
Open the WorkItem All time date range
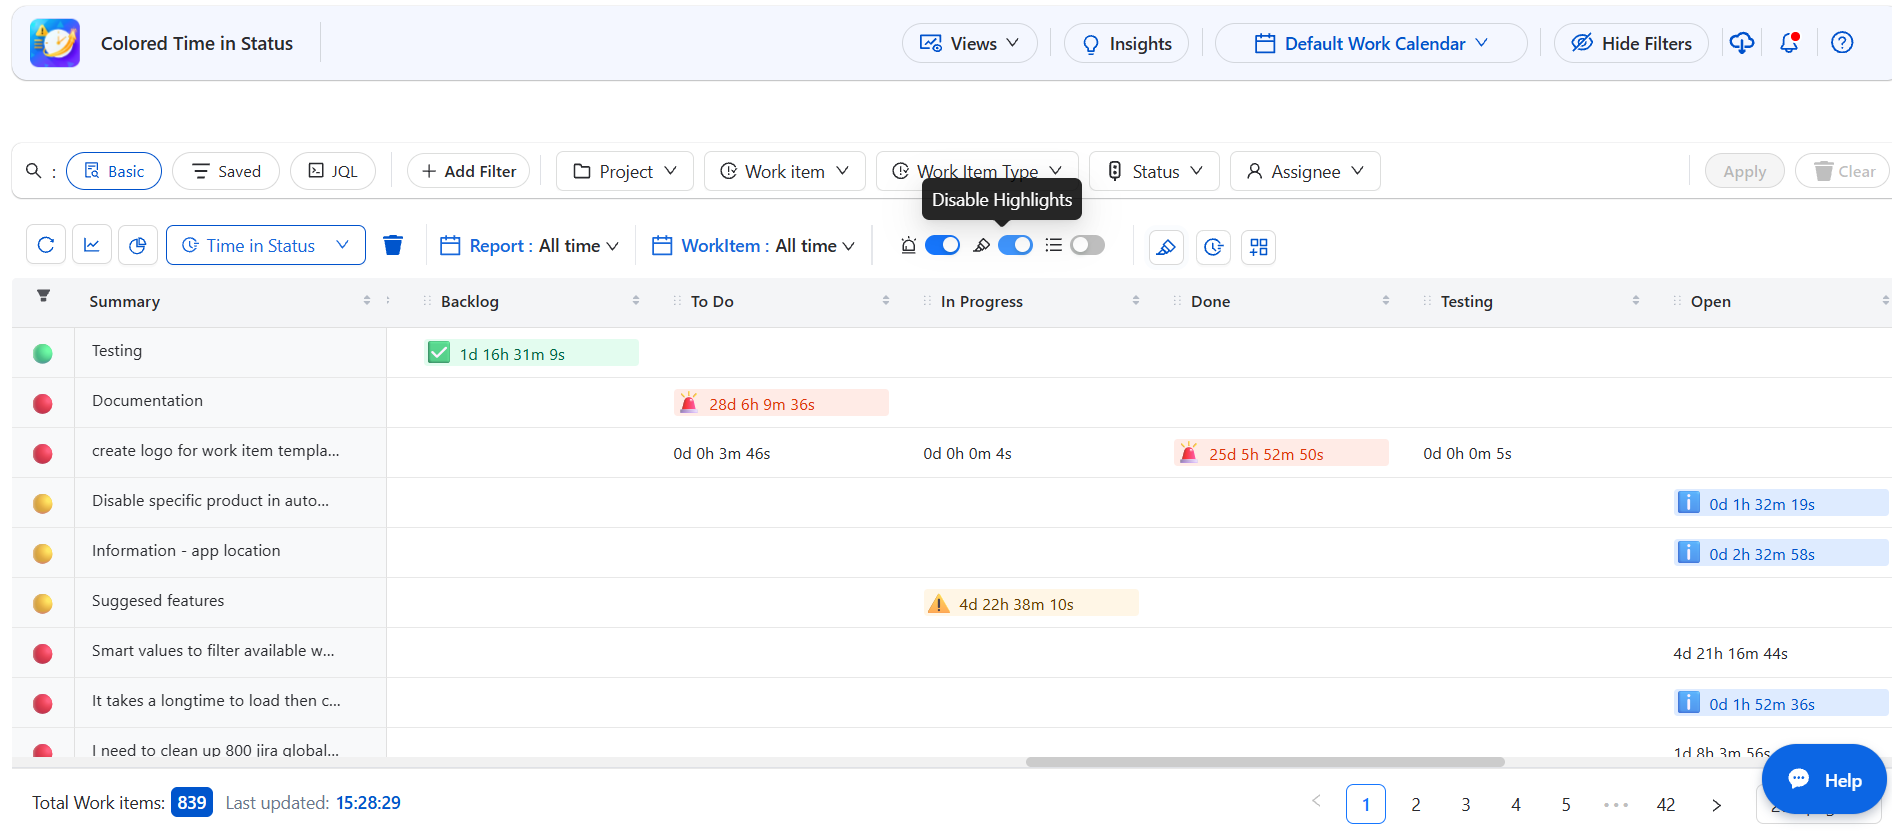click(754, 246)
